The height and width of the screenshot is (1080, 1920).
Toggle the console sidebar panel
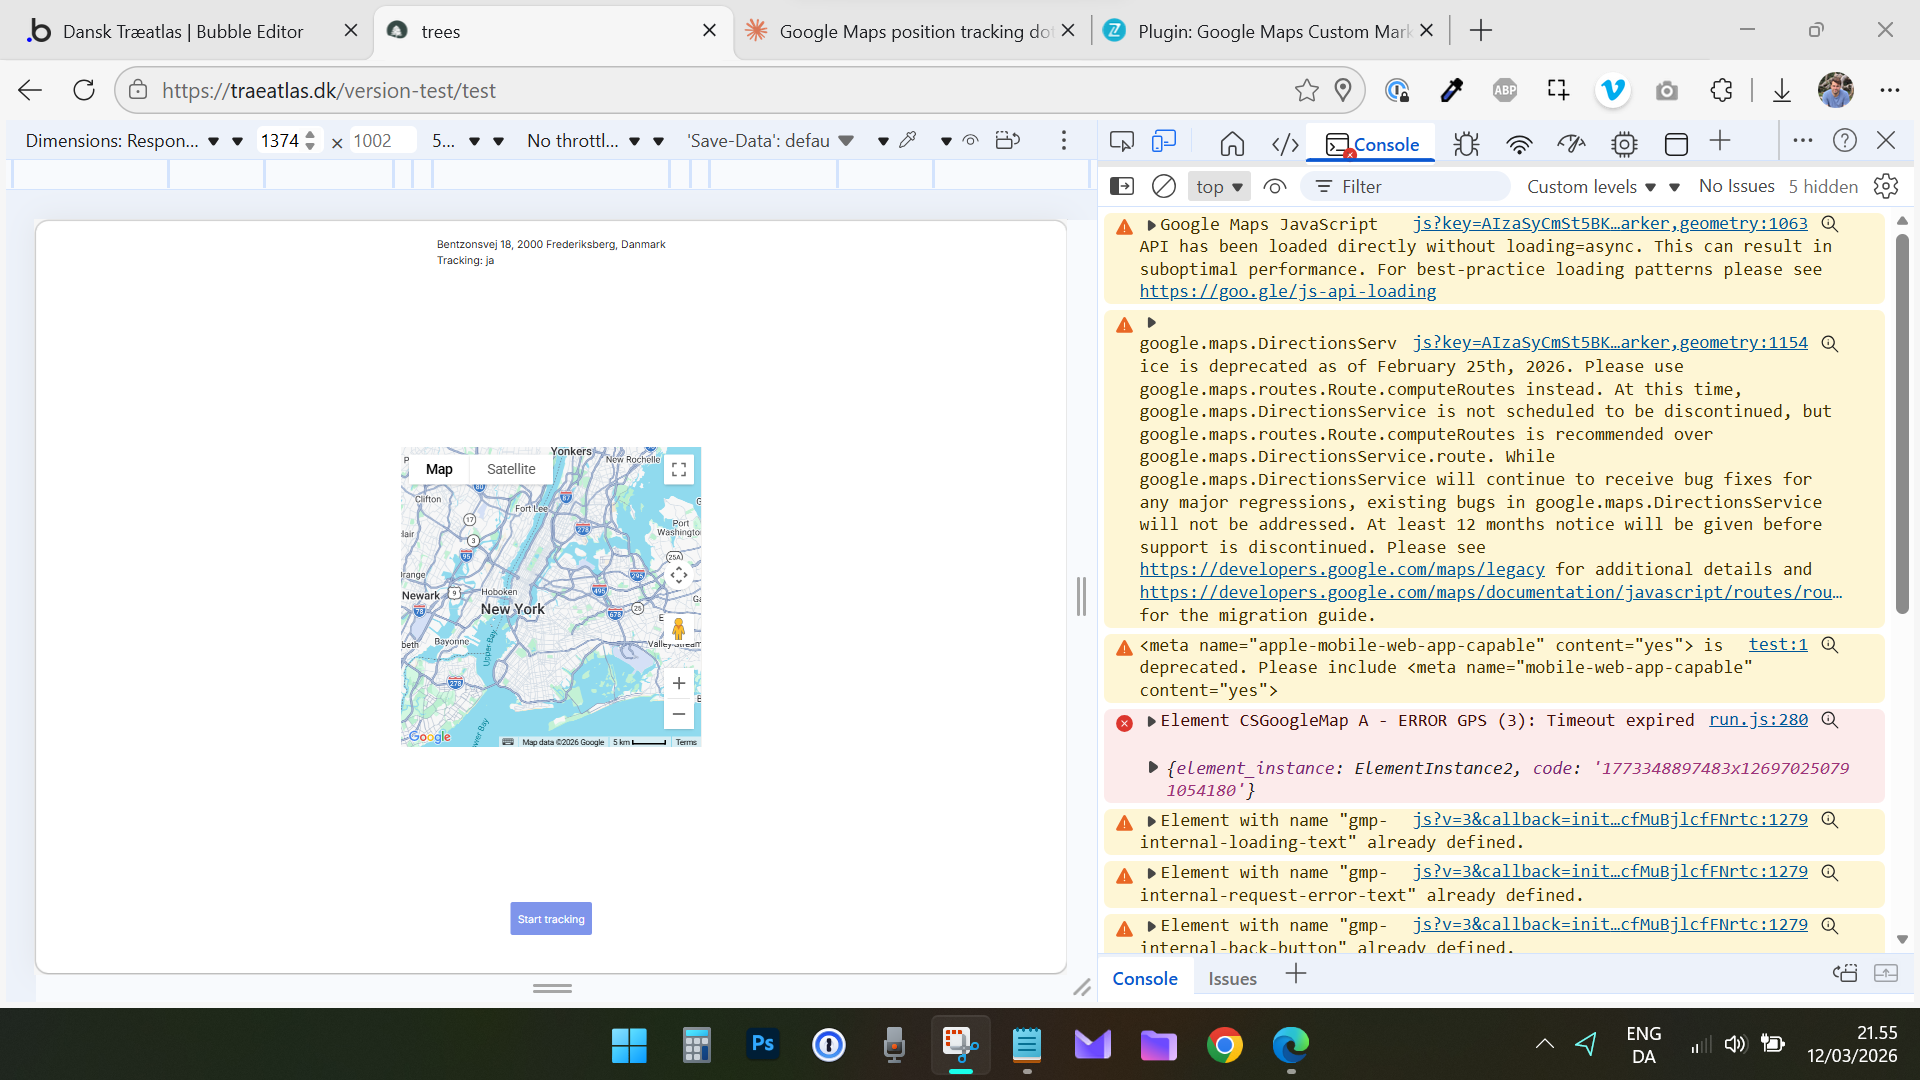(1122, 186)
